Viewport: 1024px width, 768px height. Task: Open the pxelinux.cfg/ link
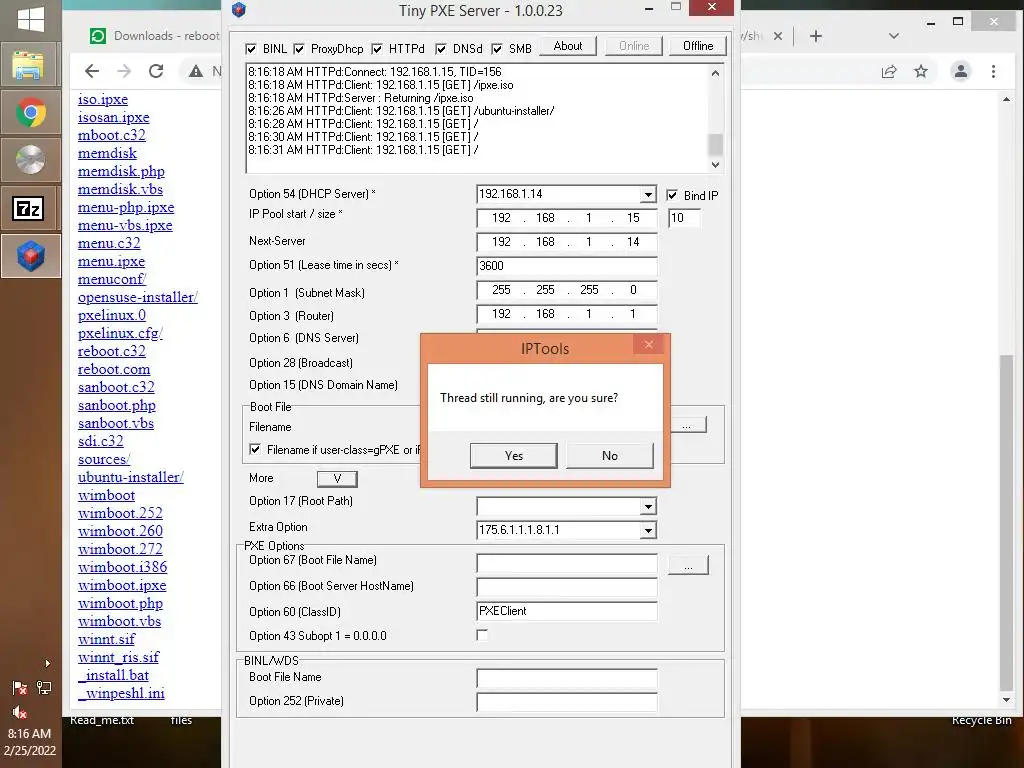pyautogui.click(x=120, y=334)
